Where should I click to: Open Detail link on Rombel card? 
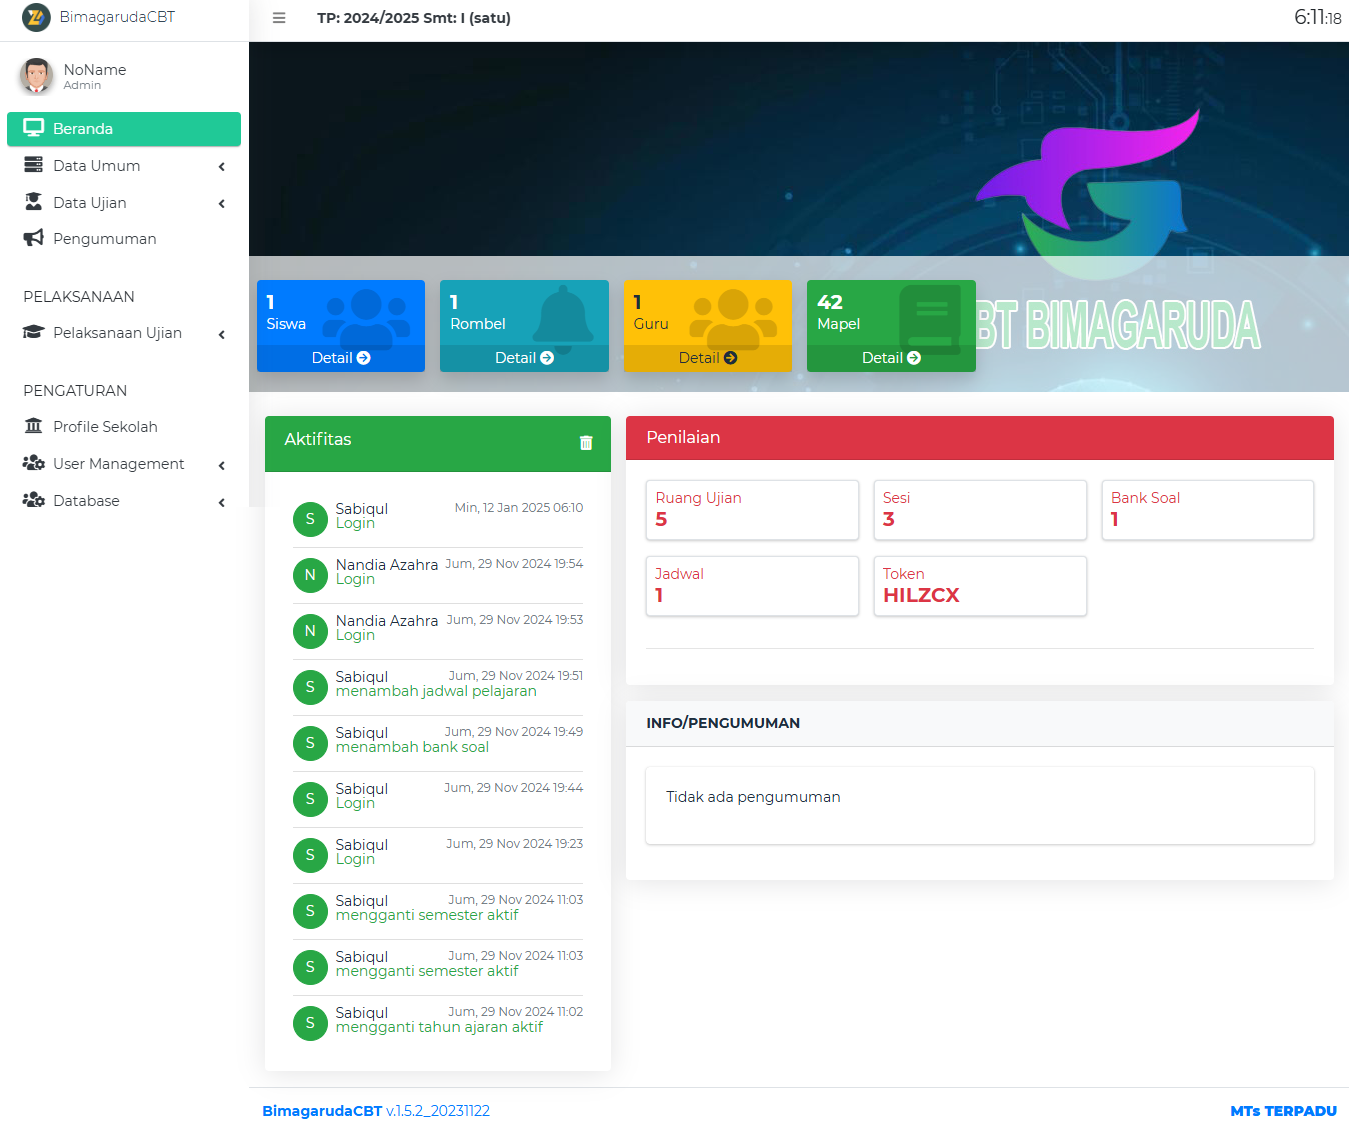[524, 358]
